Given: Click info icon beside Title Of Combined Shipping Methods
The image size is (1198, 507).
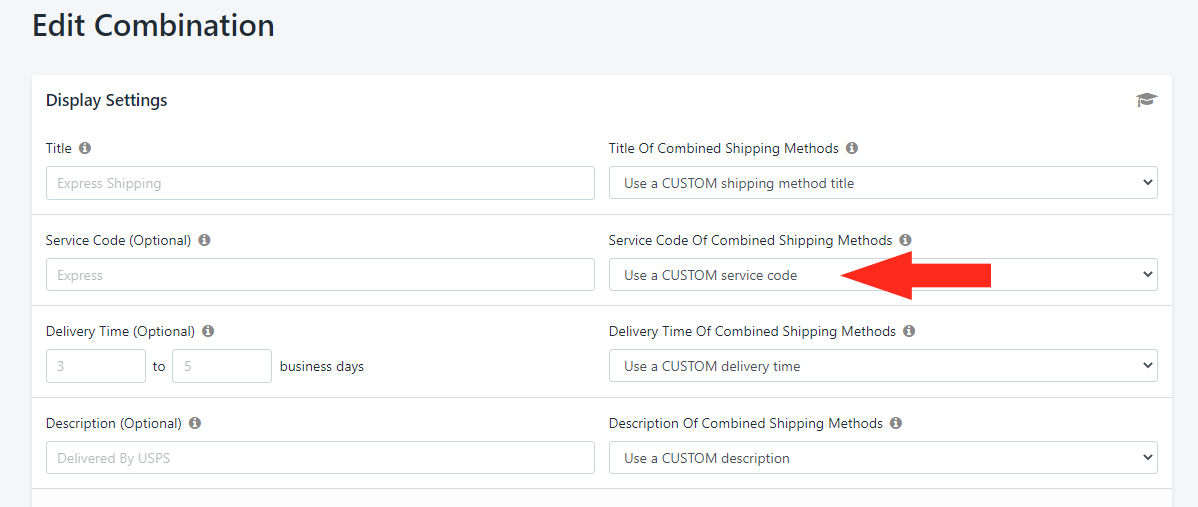Looking at the screenshot, I should click(x=852, y=148).
